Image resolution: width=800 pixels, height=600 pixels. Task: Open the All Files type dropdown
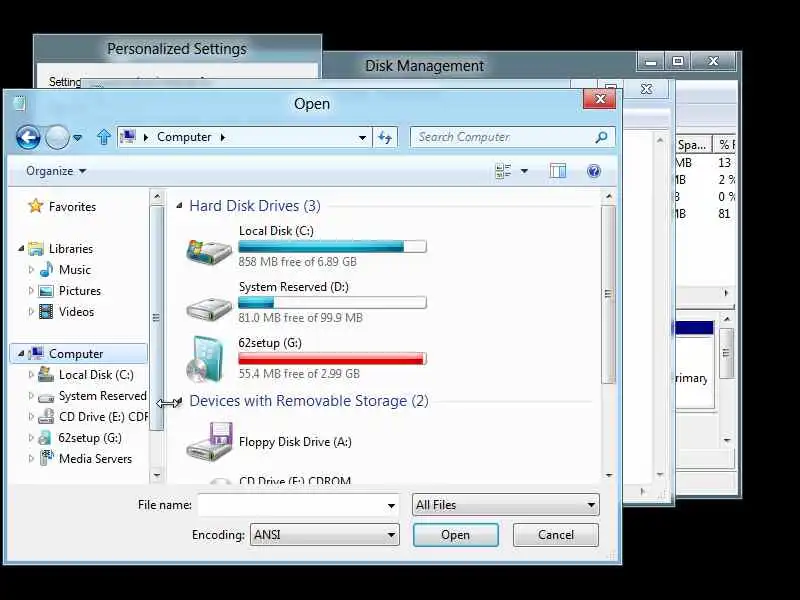[506, 505]
